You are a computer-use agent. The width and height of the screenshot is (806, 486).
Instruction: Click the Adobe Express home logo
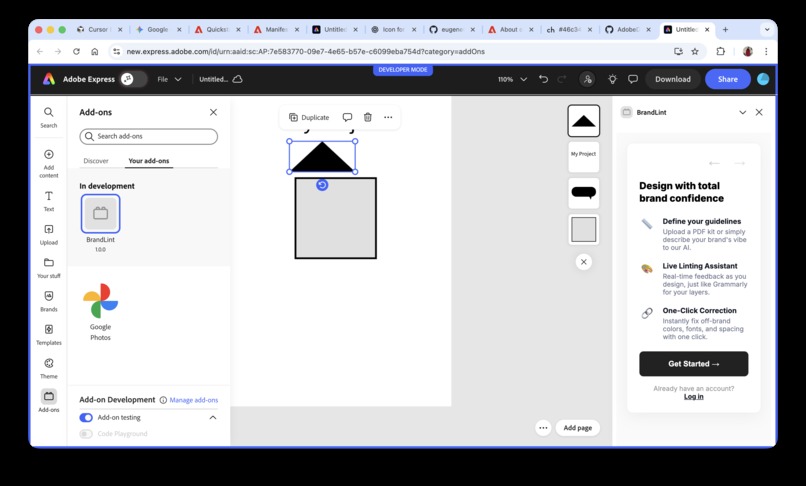pyautogui.click(x=49, y=79)
